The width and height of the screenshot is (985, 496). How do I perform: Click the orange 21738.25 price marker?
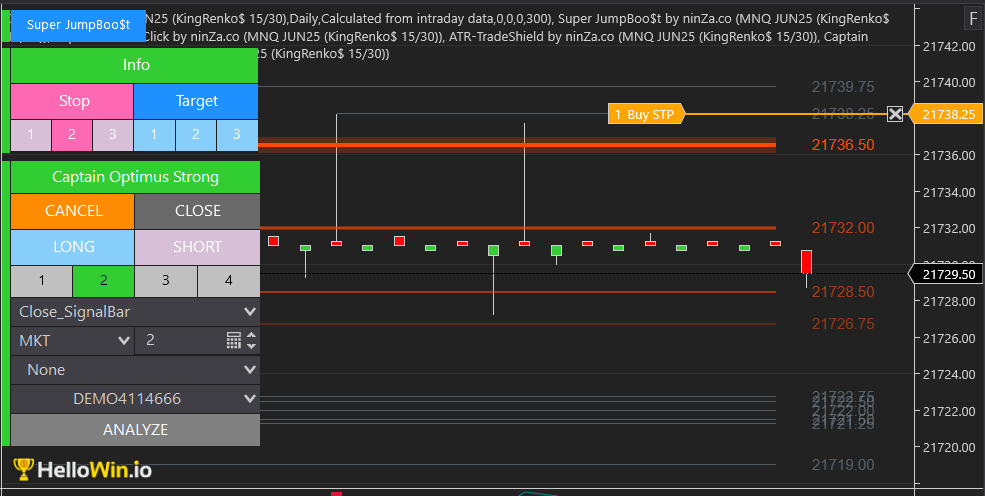point(945,114)
